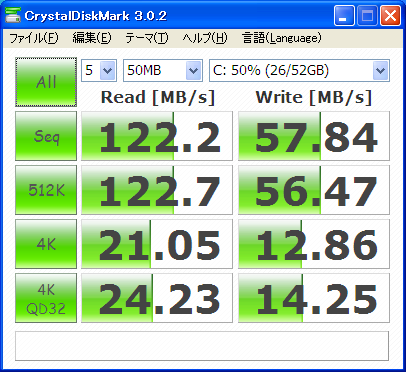The image size is (406, 372).
Task: Open the ファイル(F) menu
Action: tap(33, 38)
